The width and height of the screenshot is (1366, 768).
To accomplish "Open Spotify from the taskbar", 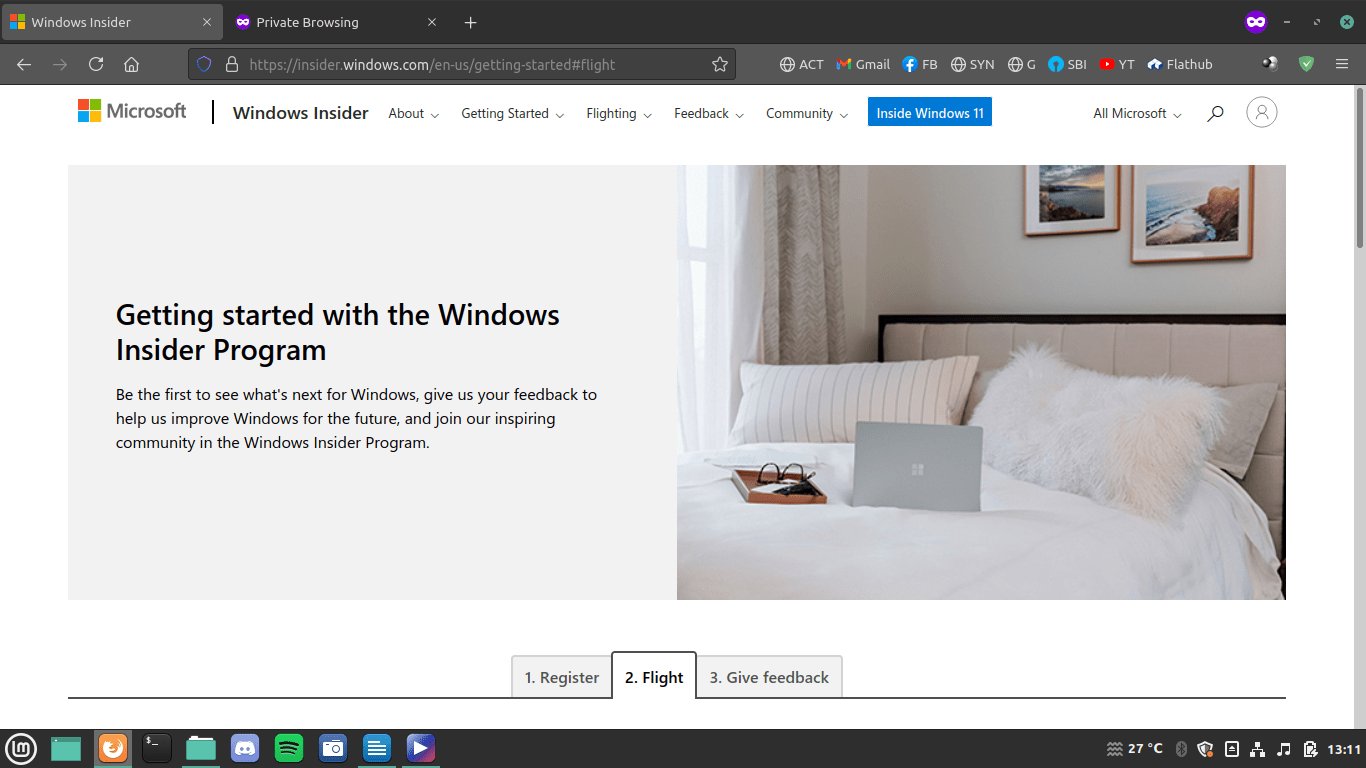I will pyautogui.click(x=289, y=748).
